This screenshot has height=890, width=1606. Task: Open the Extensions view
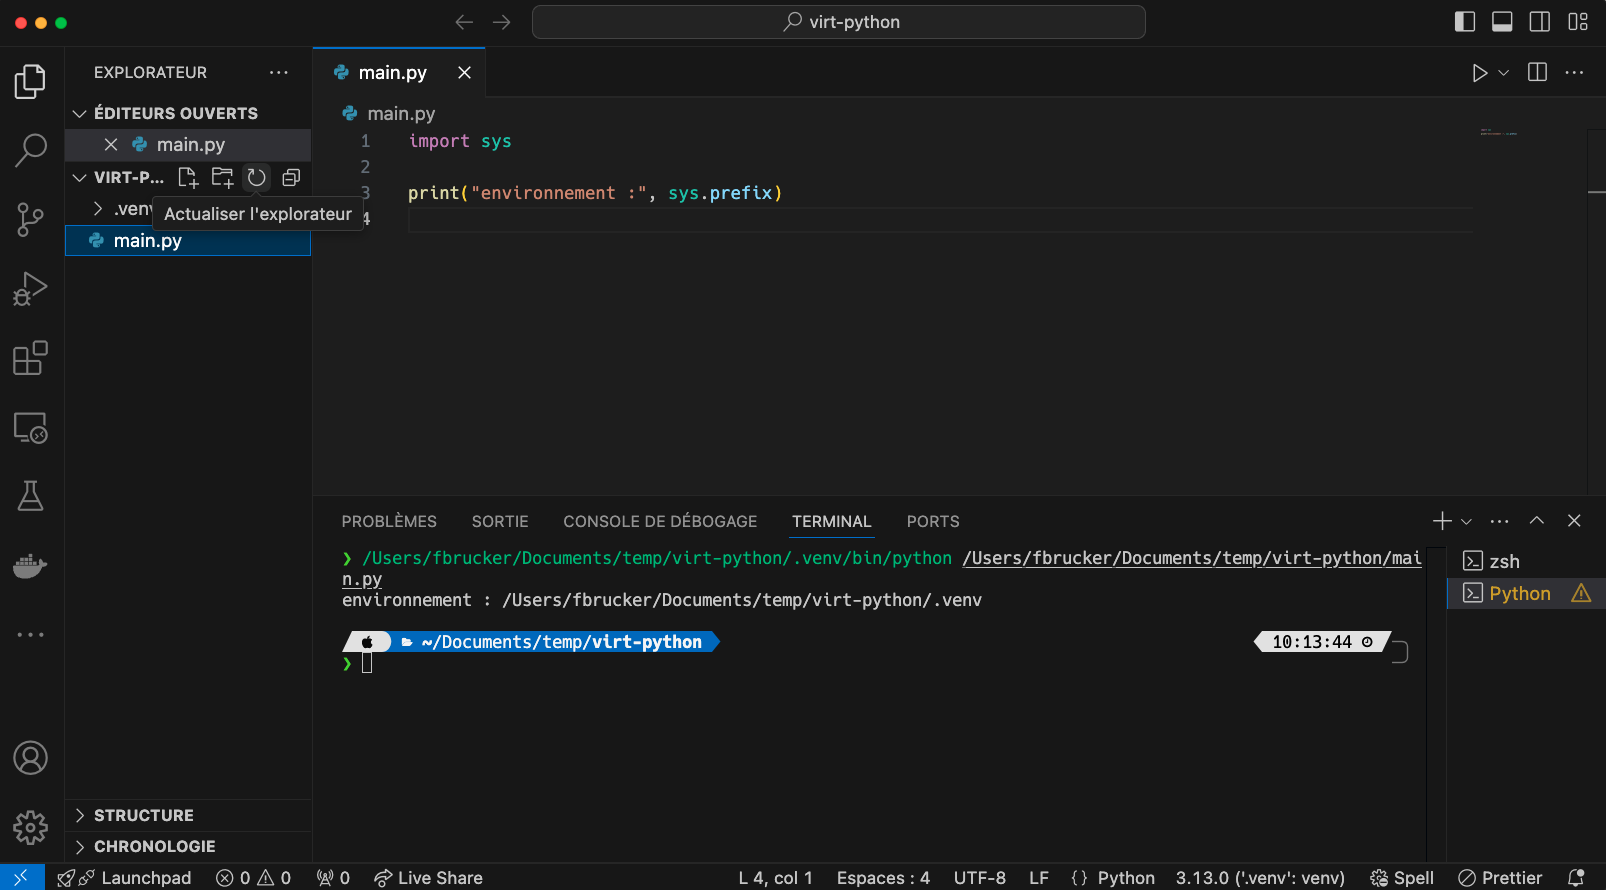coord(30,358)
